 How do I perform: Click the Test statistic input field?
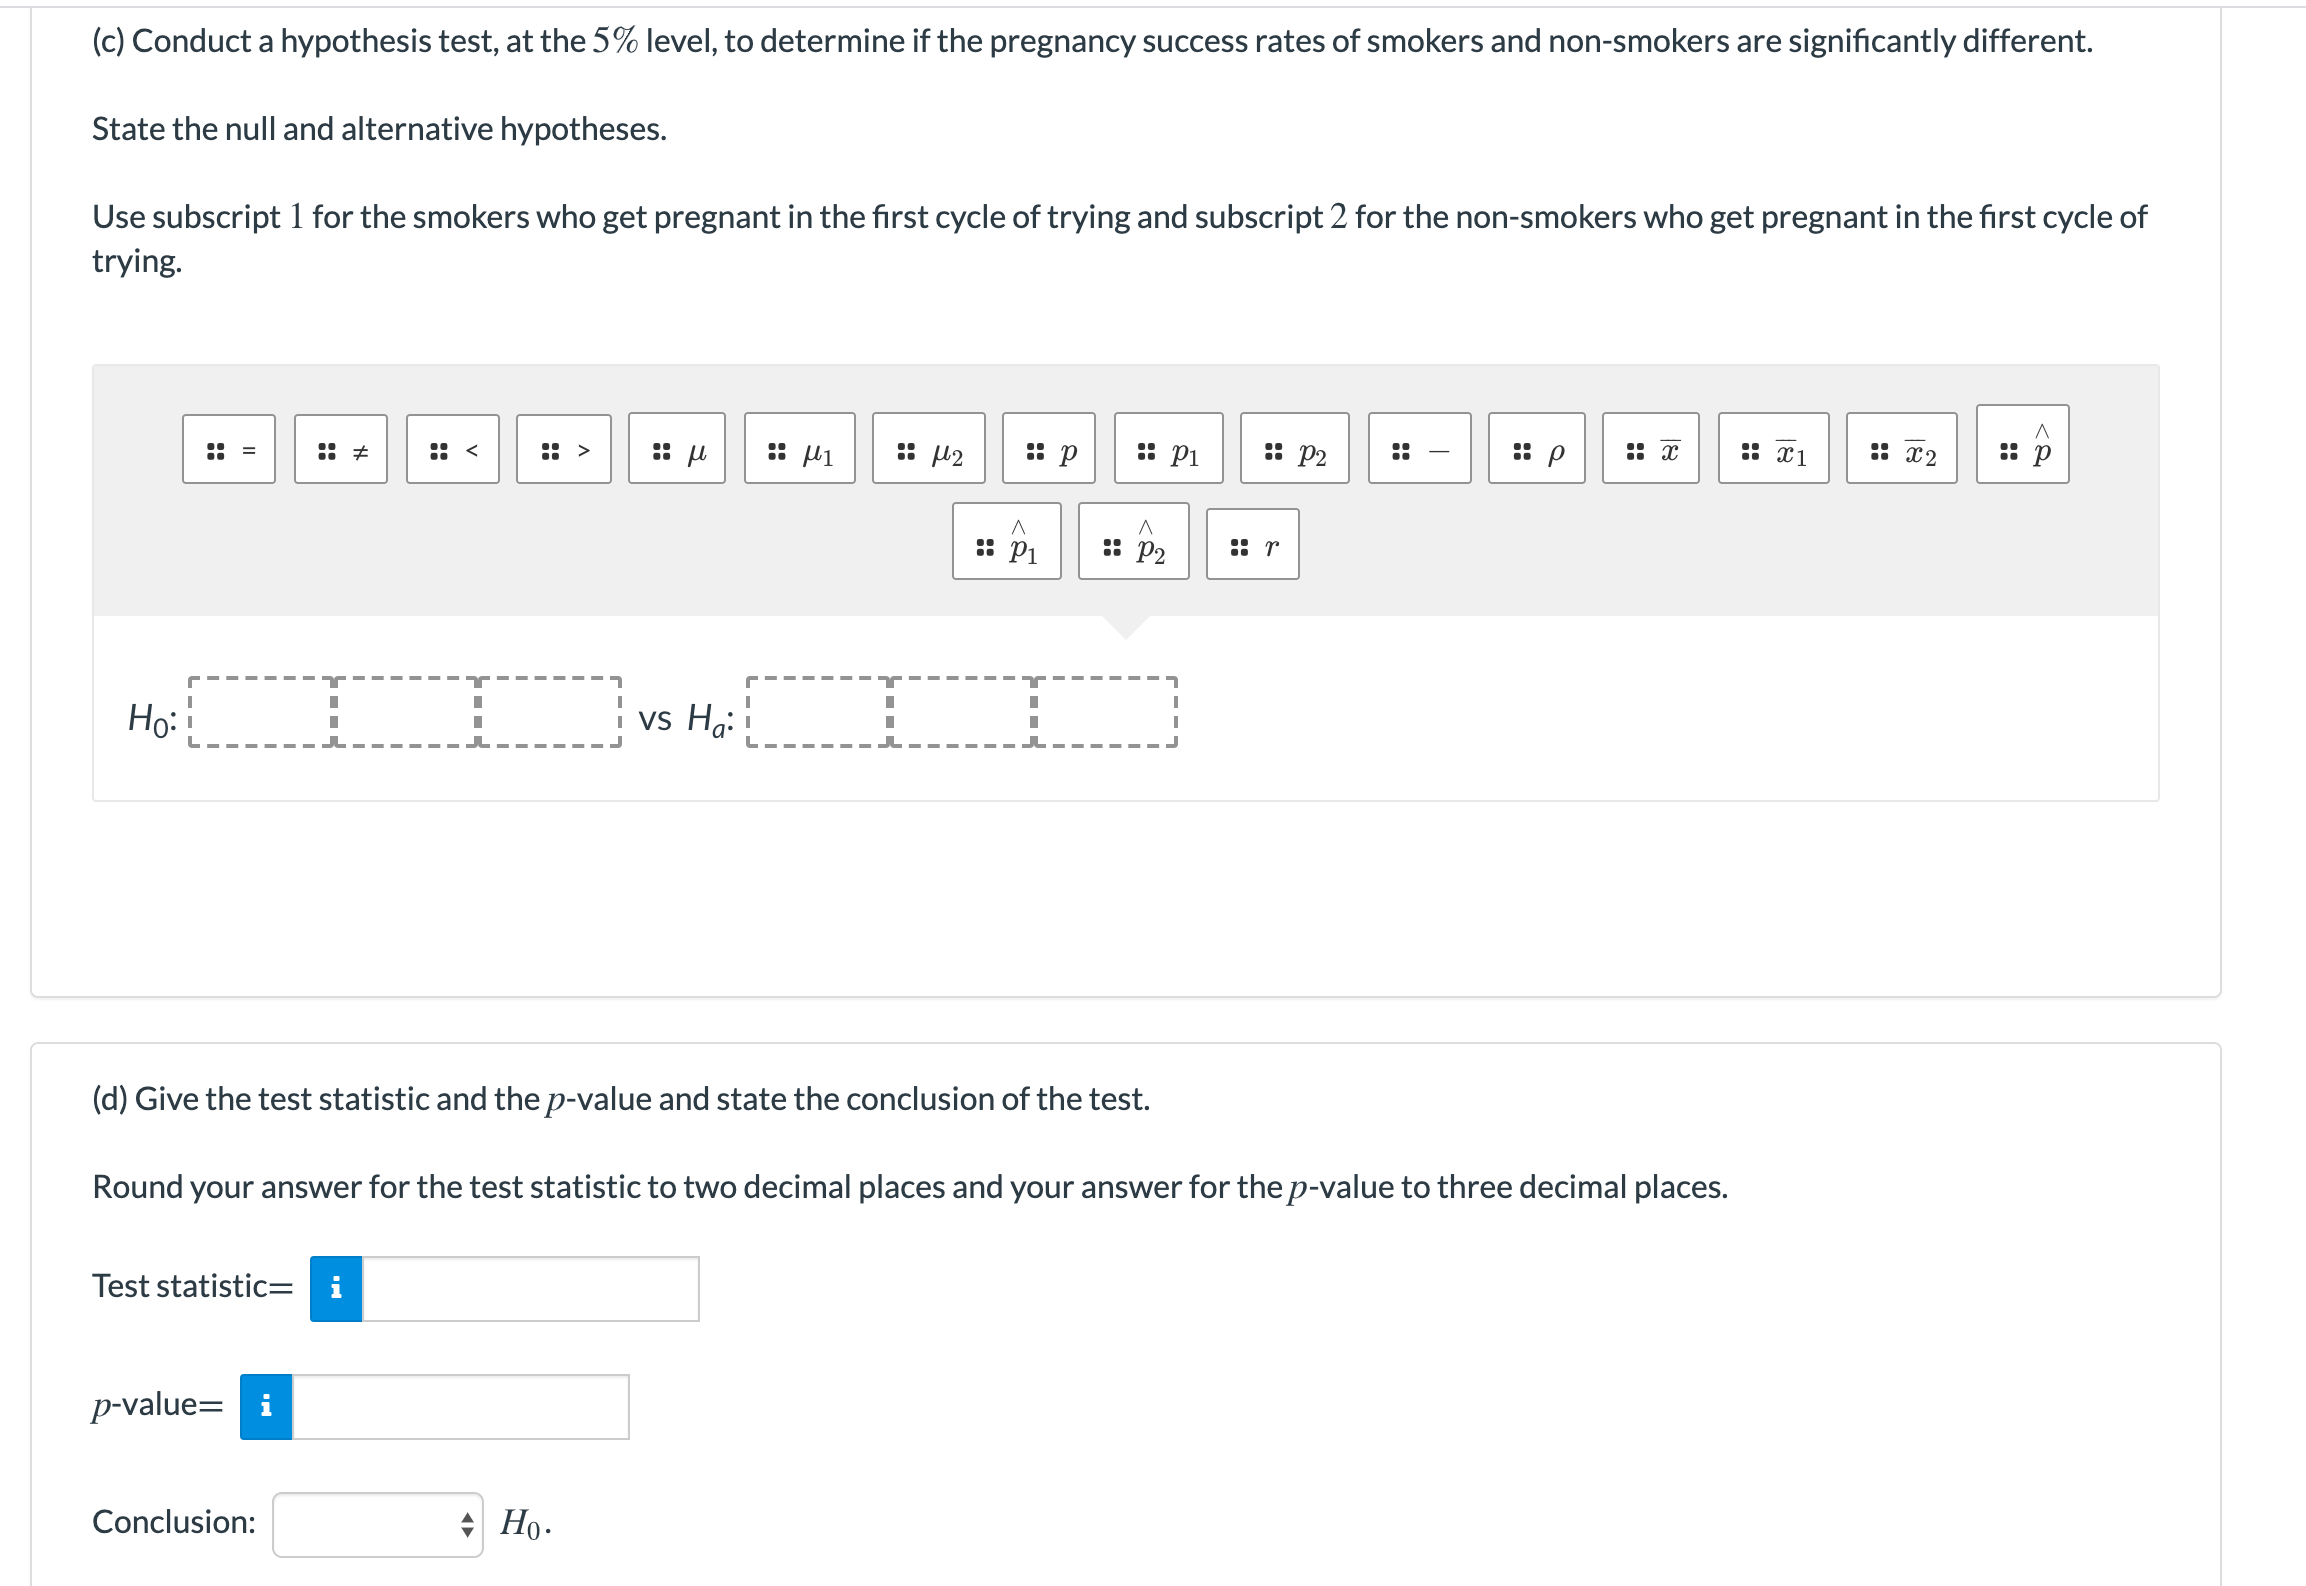(530, 1289)
